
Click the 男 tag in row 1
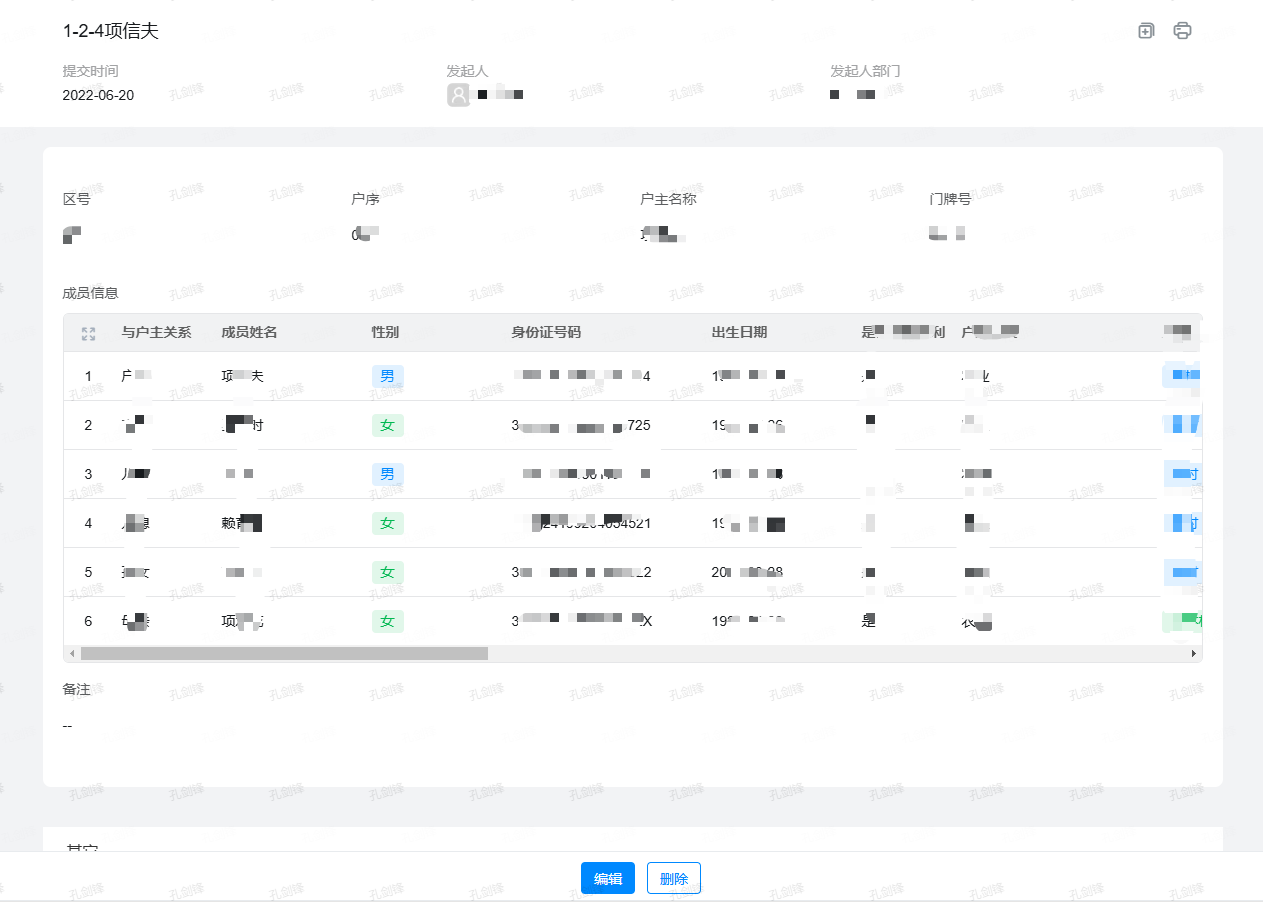tap(388, 376)
